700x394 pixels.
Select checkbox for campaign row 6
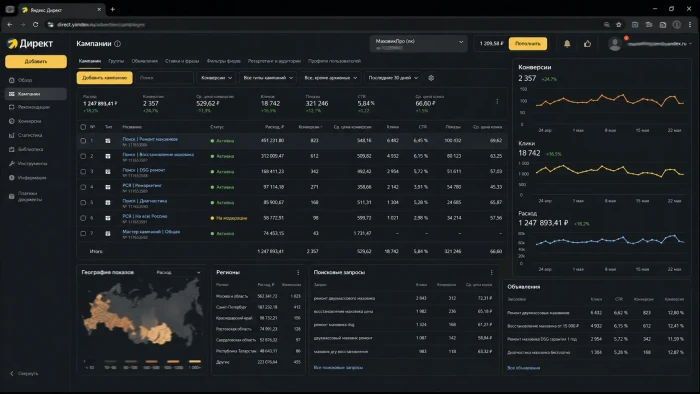[83, 218]
